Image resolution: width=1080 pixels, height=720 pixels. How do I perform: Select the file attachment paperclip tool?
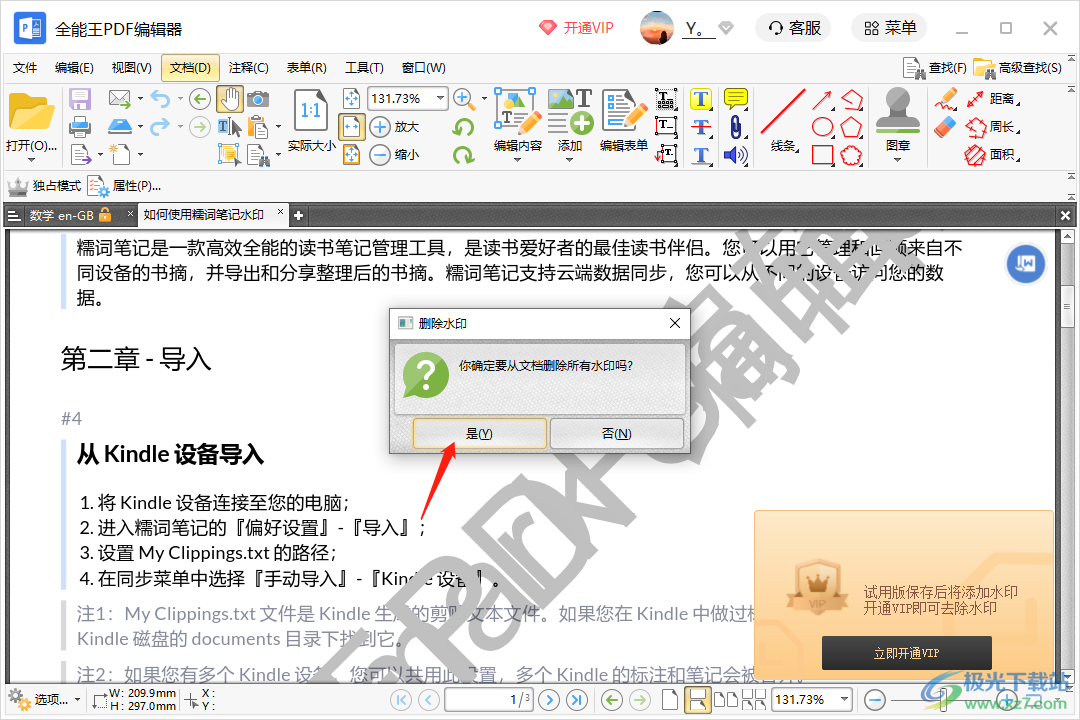(736, 127)
